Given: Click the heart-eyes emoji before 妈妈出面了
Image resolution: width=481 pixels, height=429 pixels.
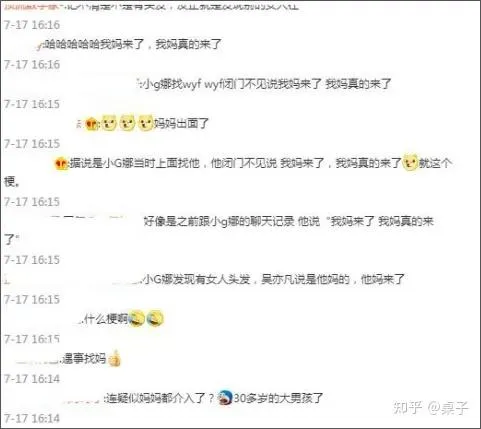Looking at the screenshot, I should pos(91,124).
